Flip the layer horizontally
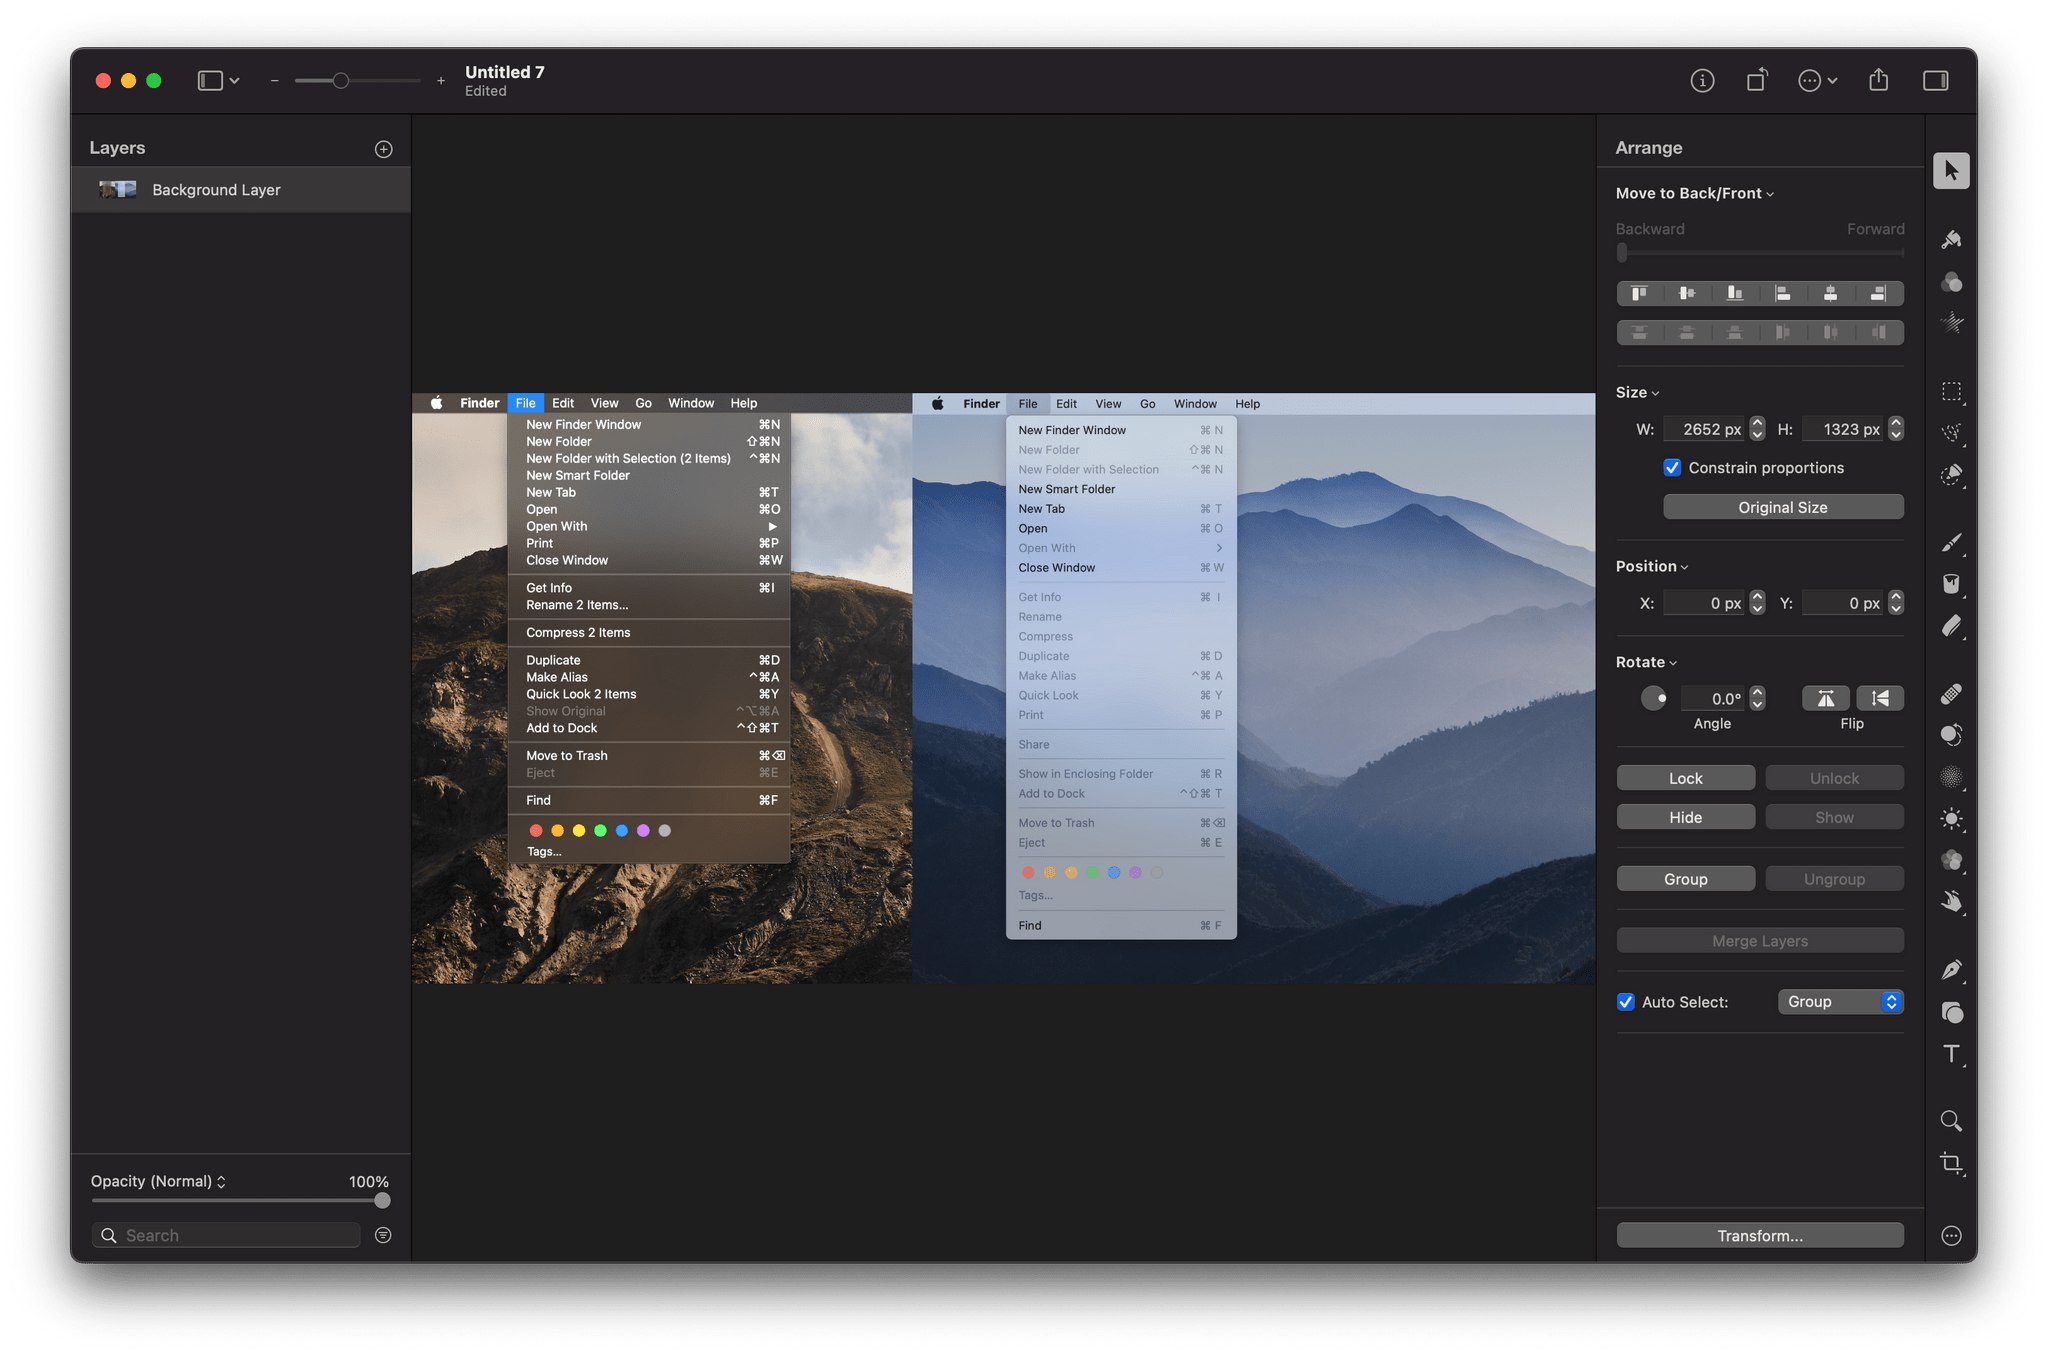 click(1826, 698)
